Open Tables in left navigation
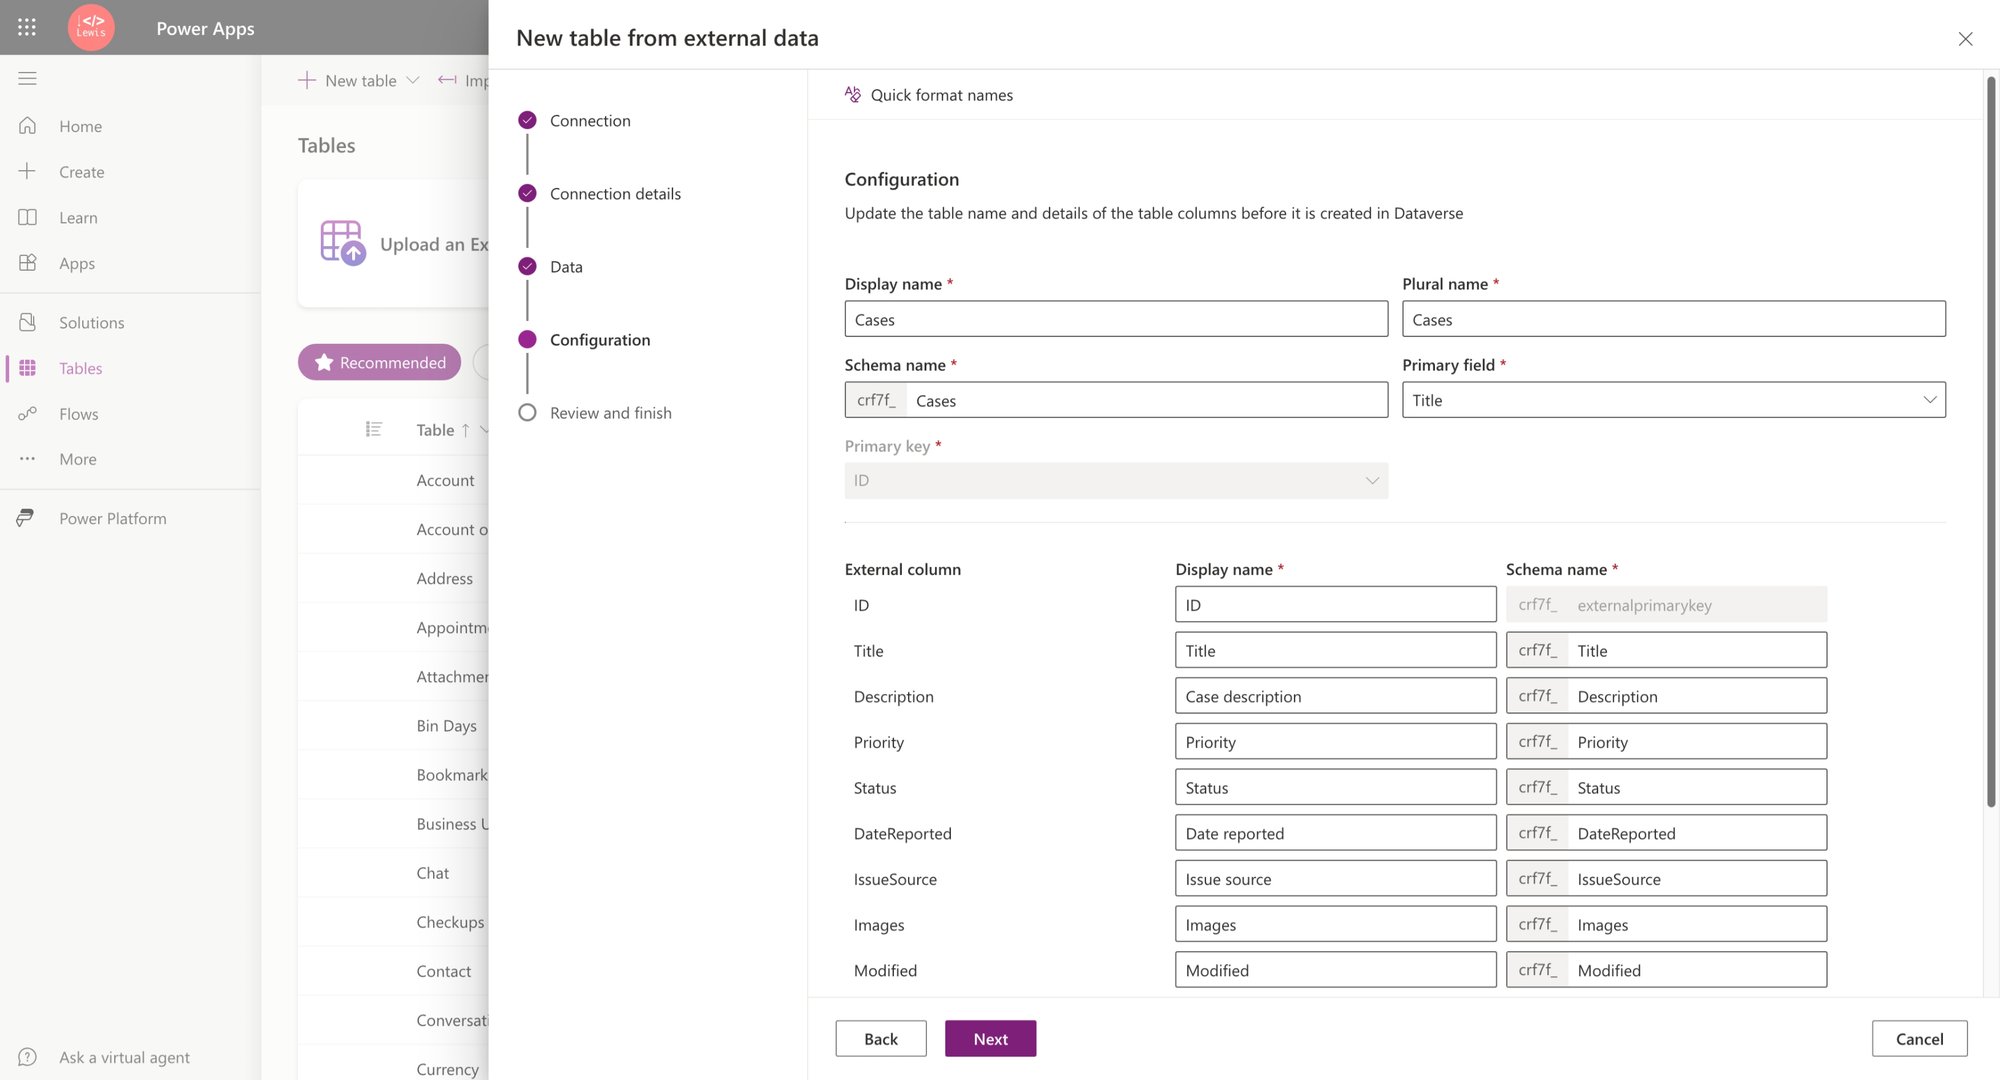 (x=80, y=368)
